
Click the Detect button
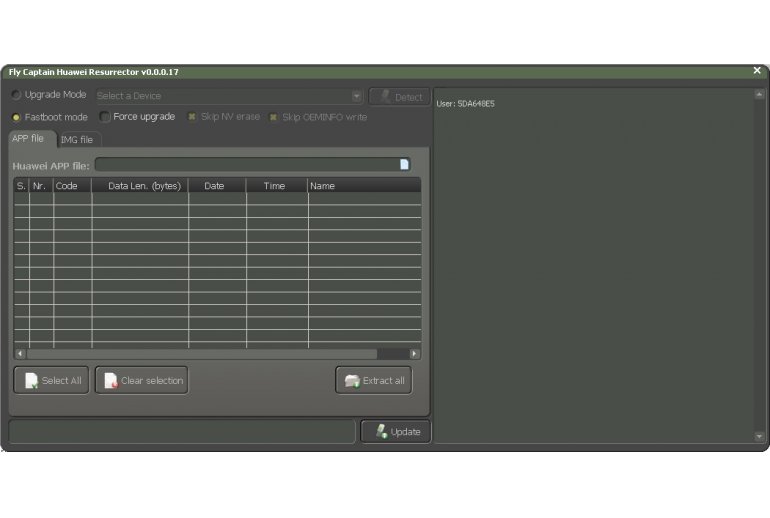click(400, 97)
